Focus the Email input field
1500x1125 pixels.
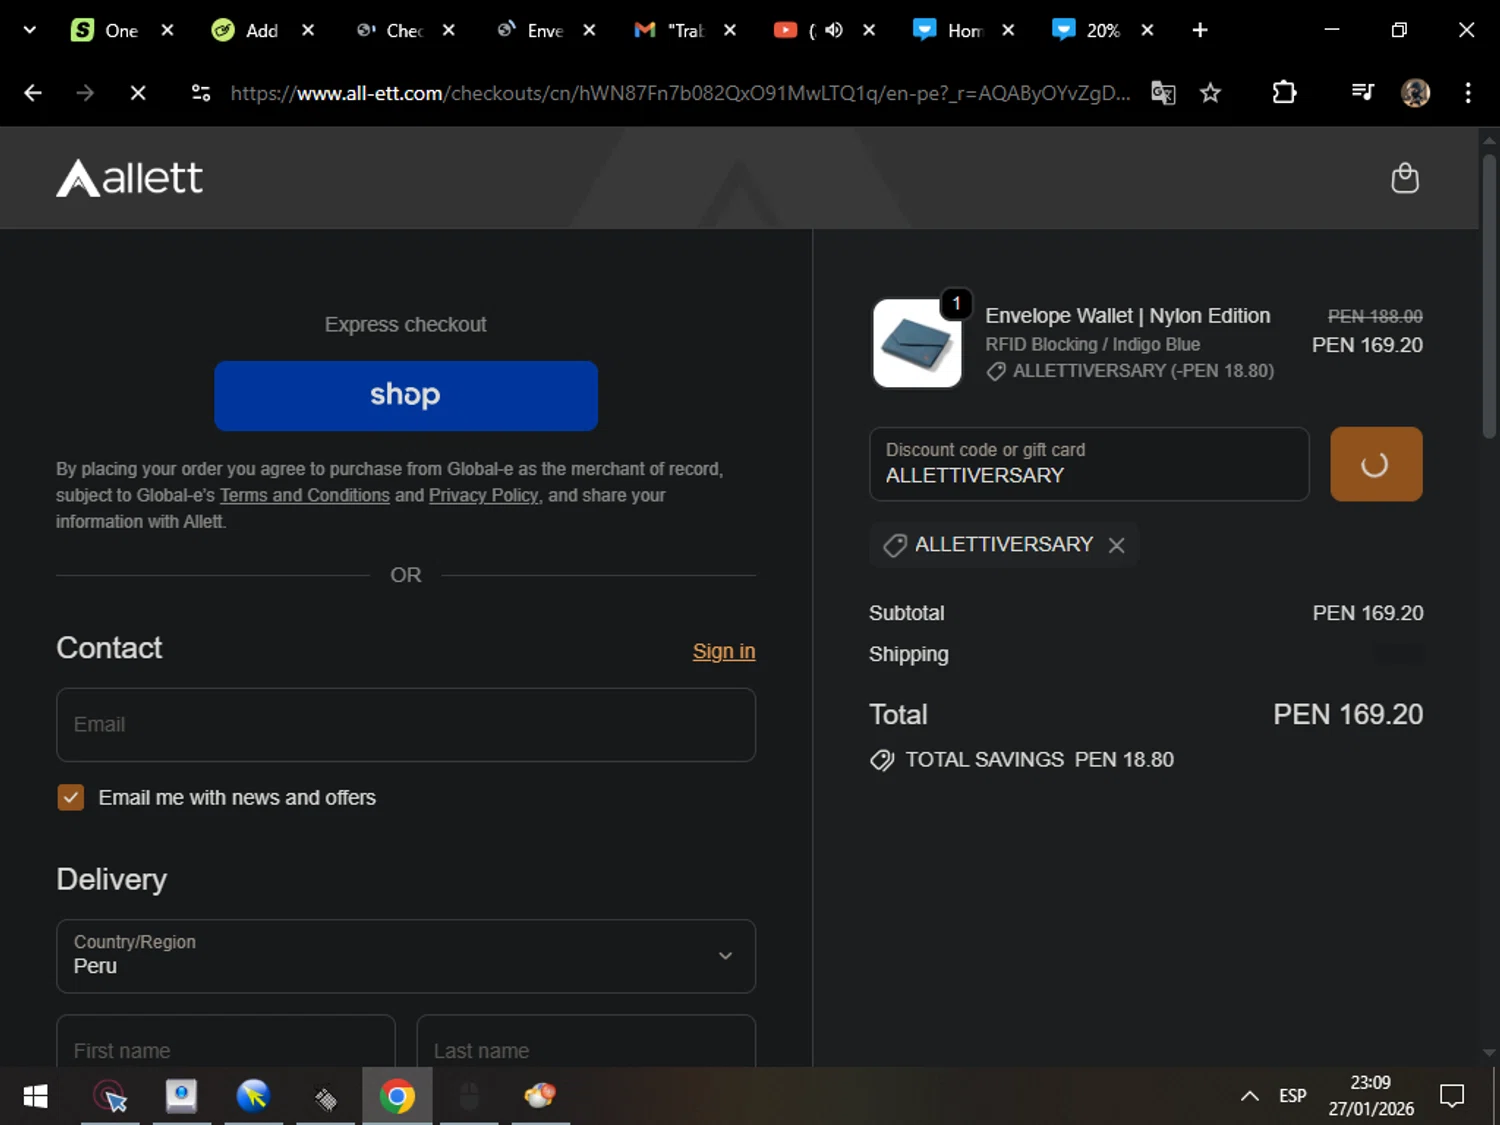[406, 725]
